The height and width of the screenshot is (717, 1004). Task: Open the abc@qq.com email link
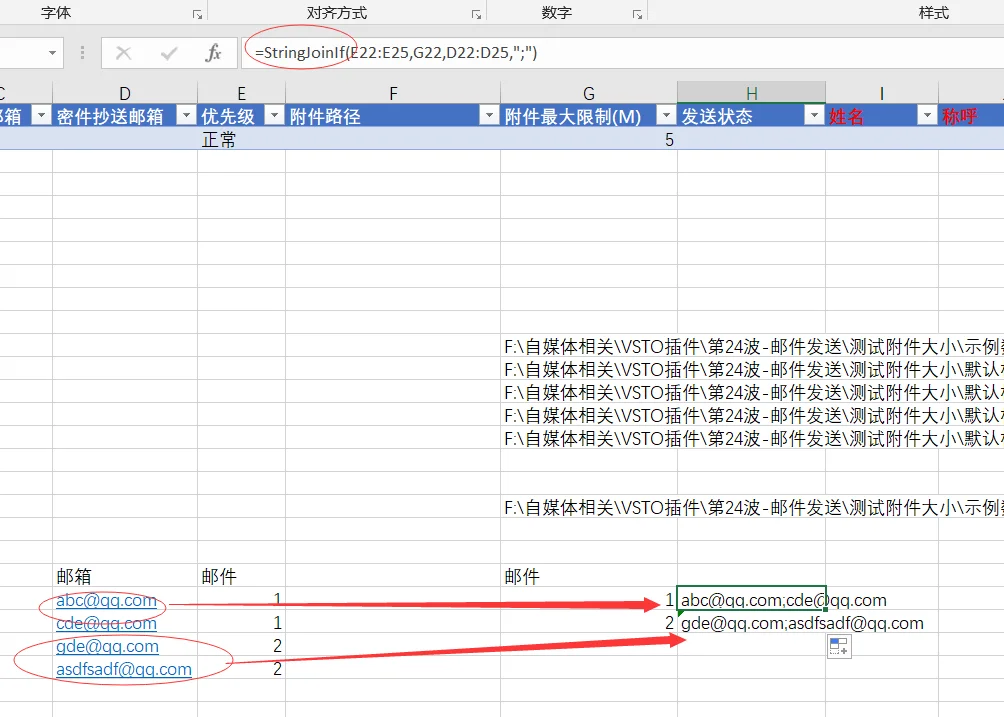point(106,600)
